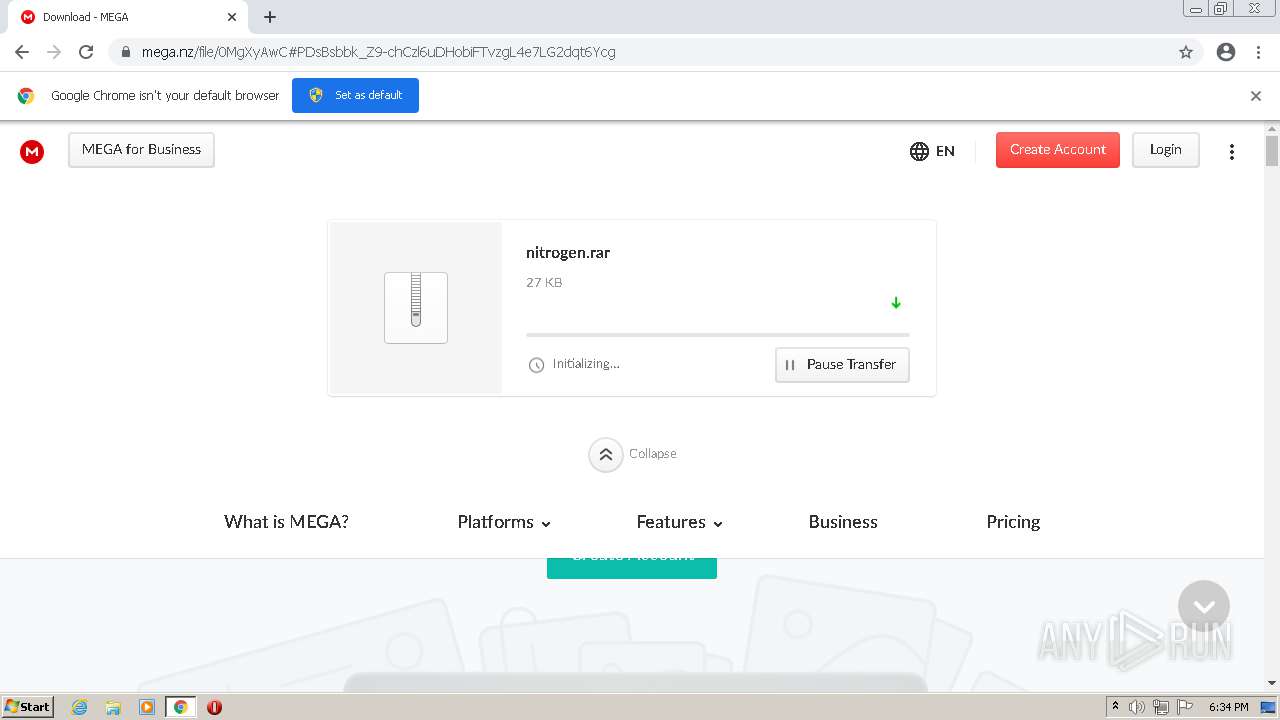Bookmark this page with star icon
This screenshot has width=1280, height=720.
pyautogui.click(x=1186, y=52)
